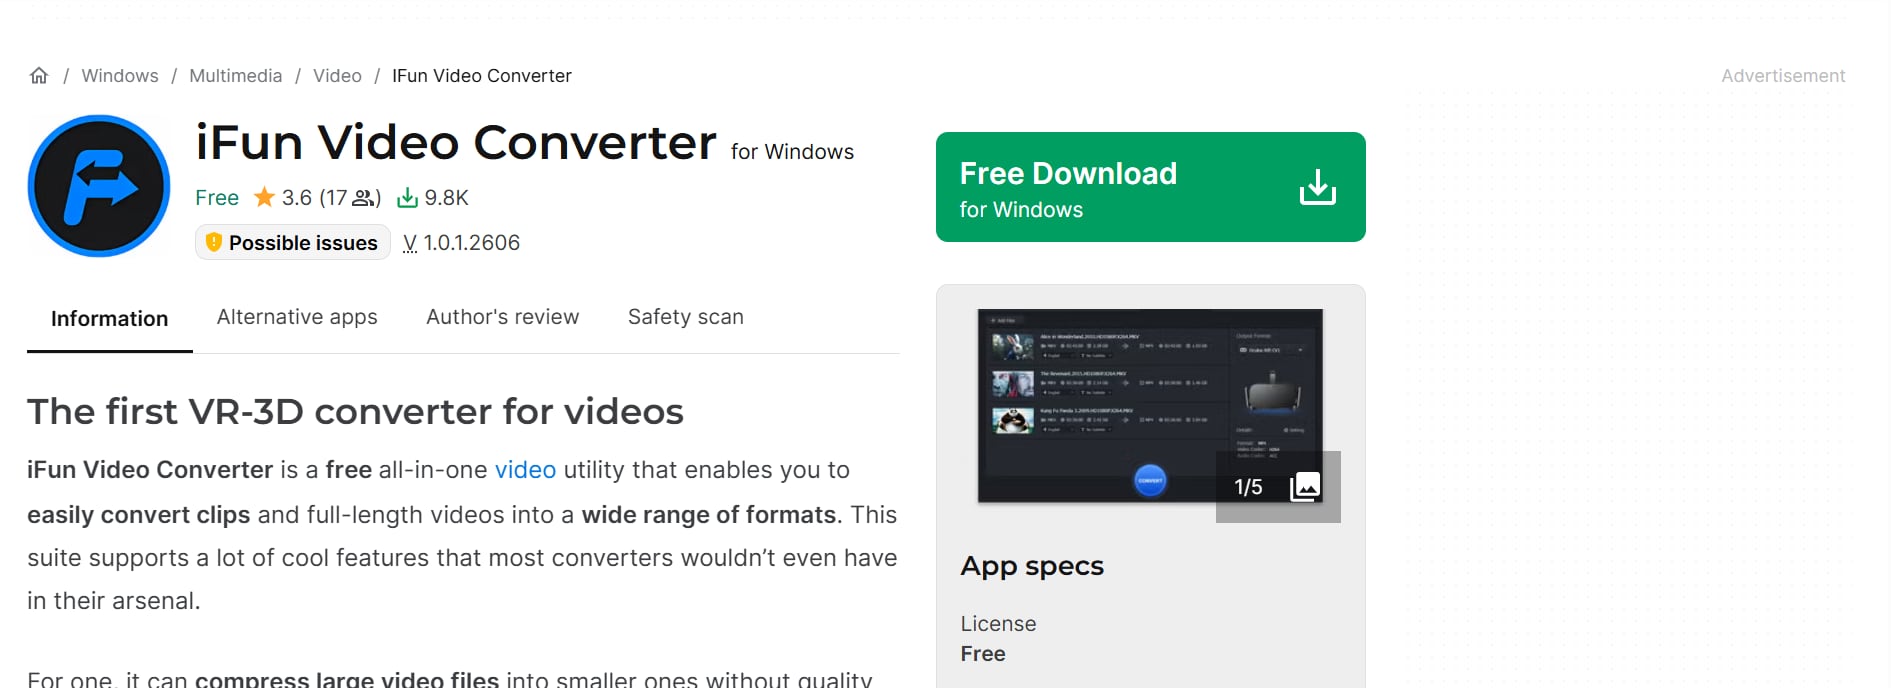Open the Multimedia breadcrumb link
The image size is (1891, 688).
tap(236, 76)
